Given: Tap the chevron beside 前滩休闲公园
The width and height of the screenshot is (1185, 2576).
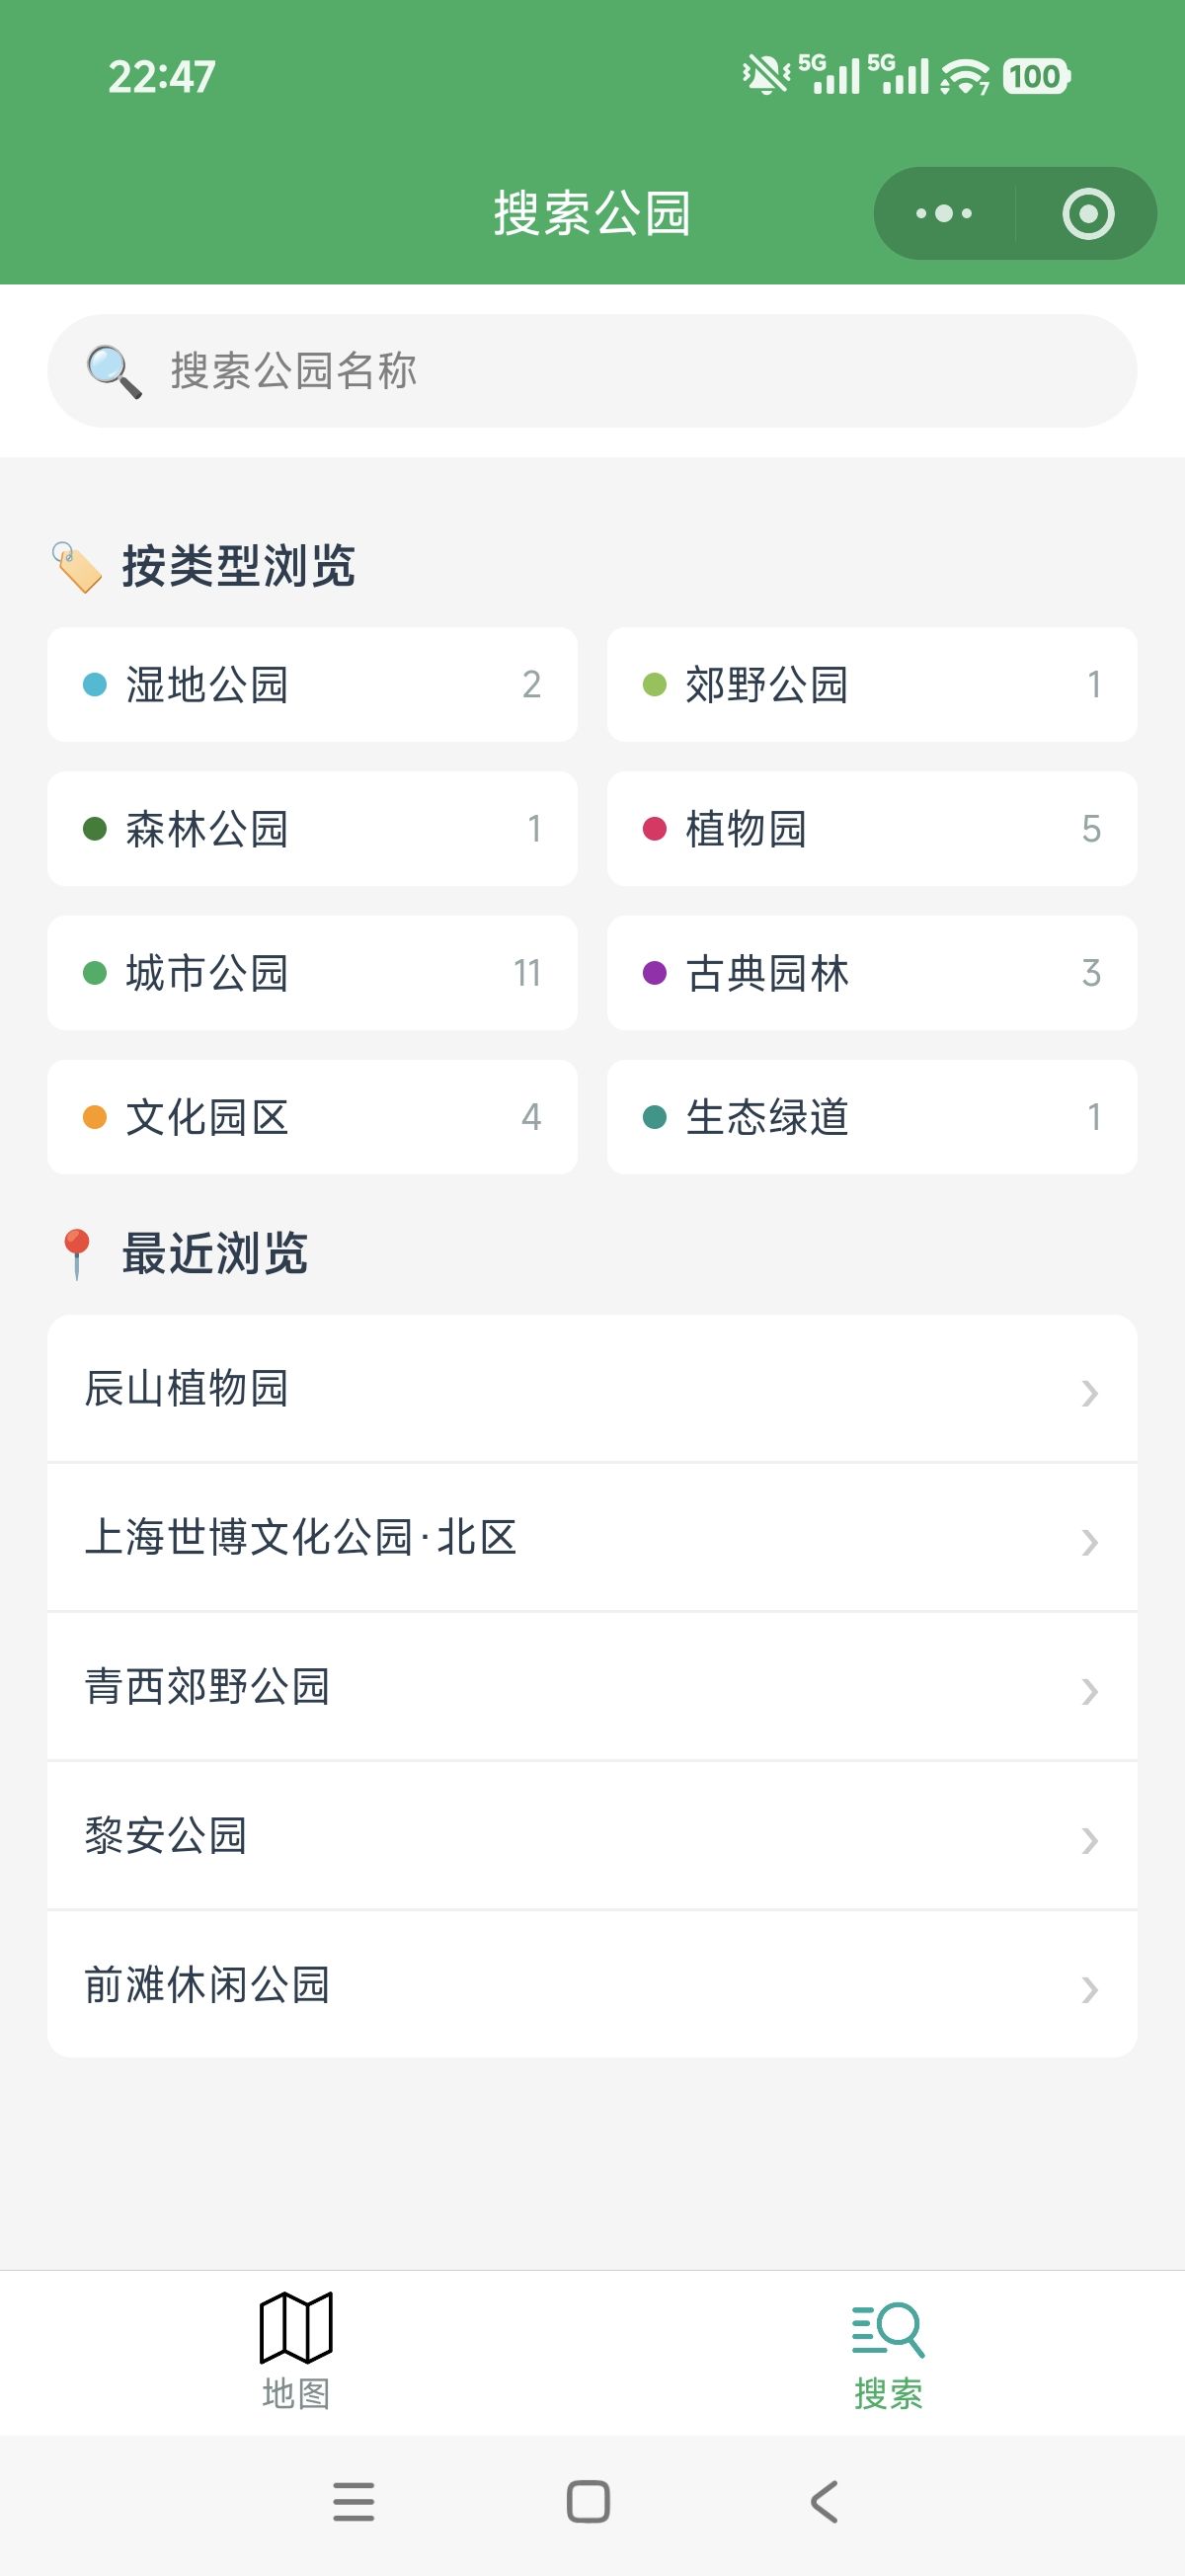Looking at the screenshot, I should [1090, 1989].
